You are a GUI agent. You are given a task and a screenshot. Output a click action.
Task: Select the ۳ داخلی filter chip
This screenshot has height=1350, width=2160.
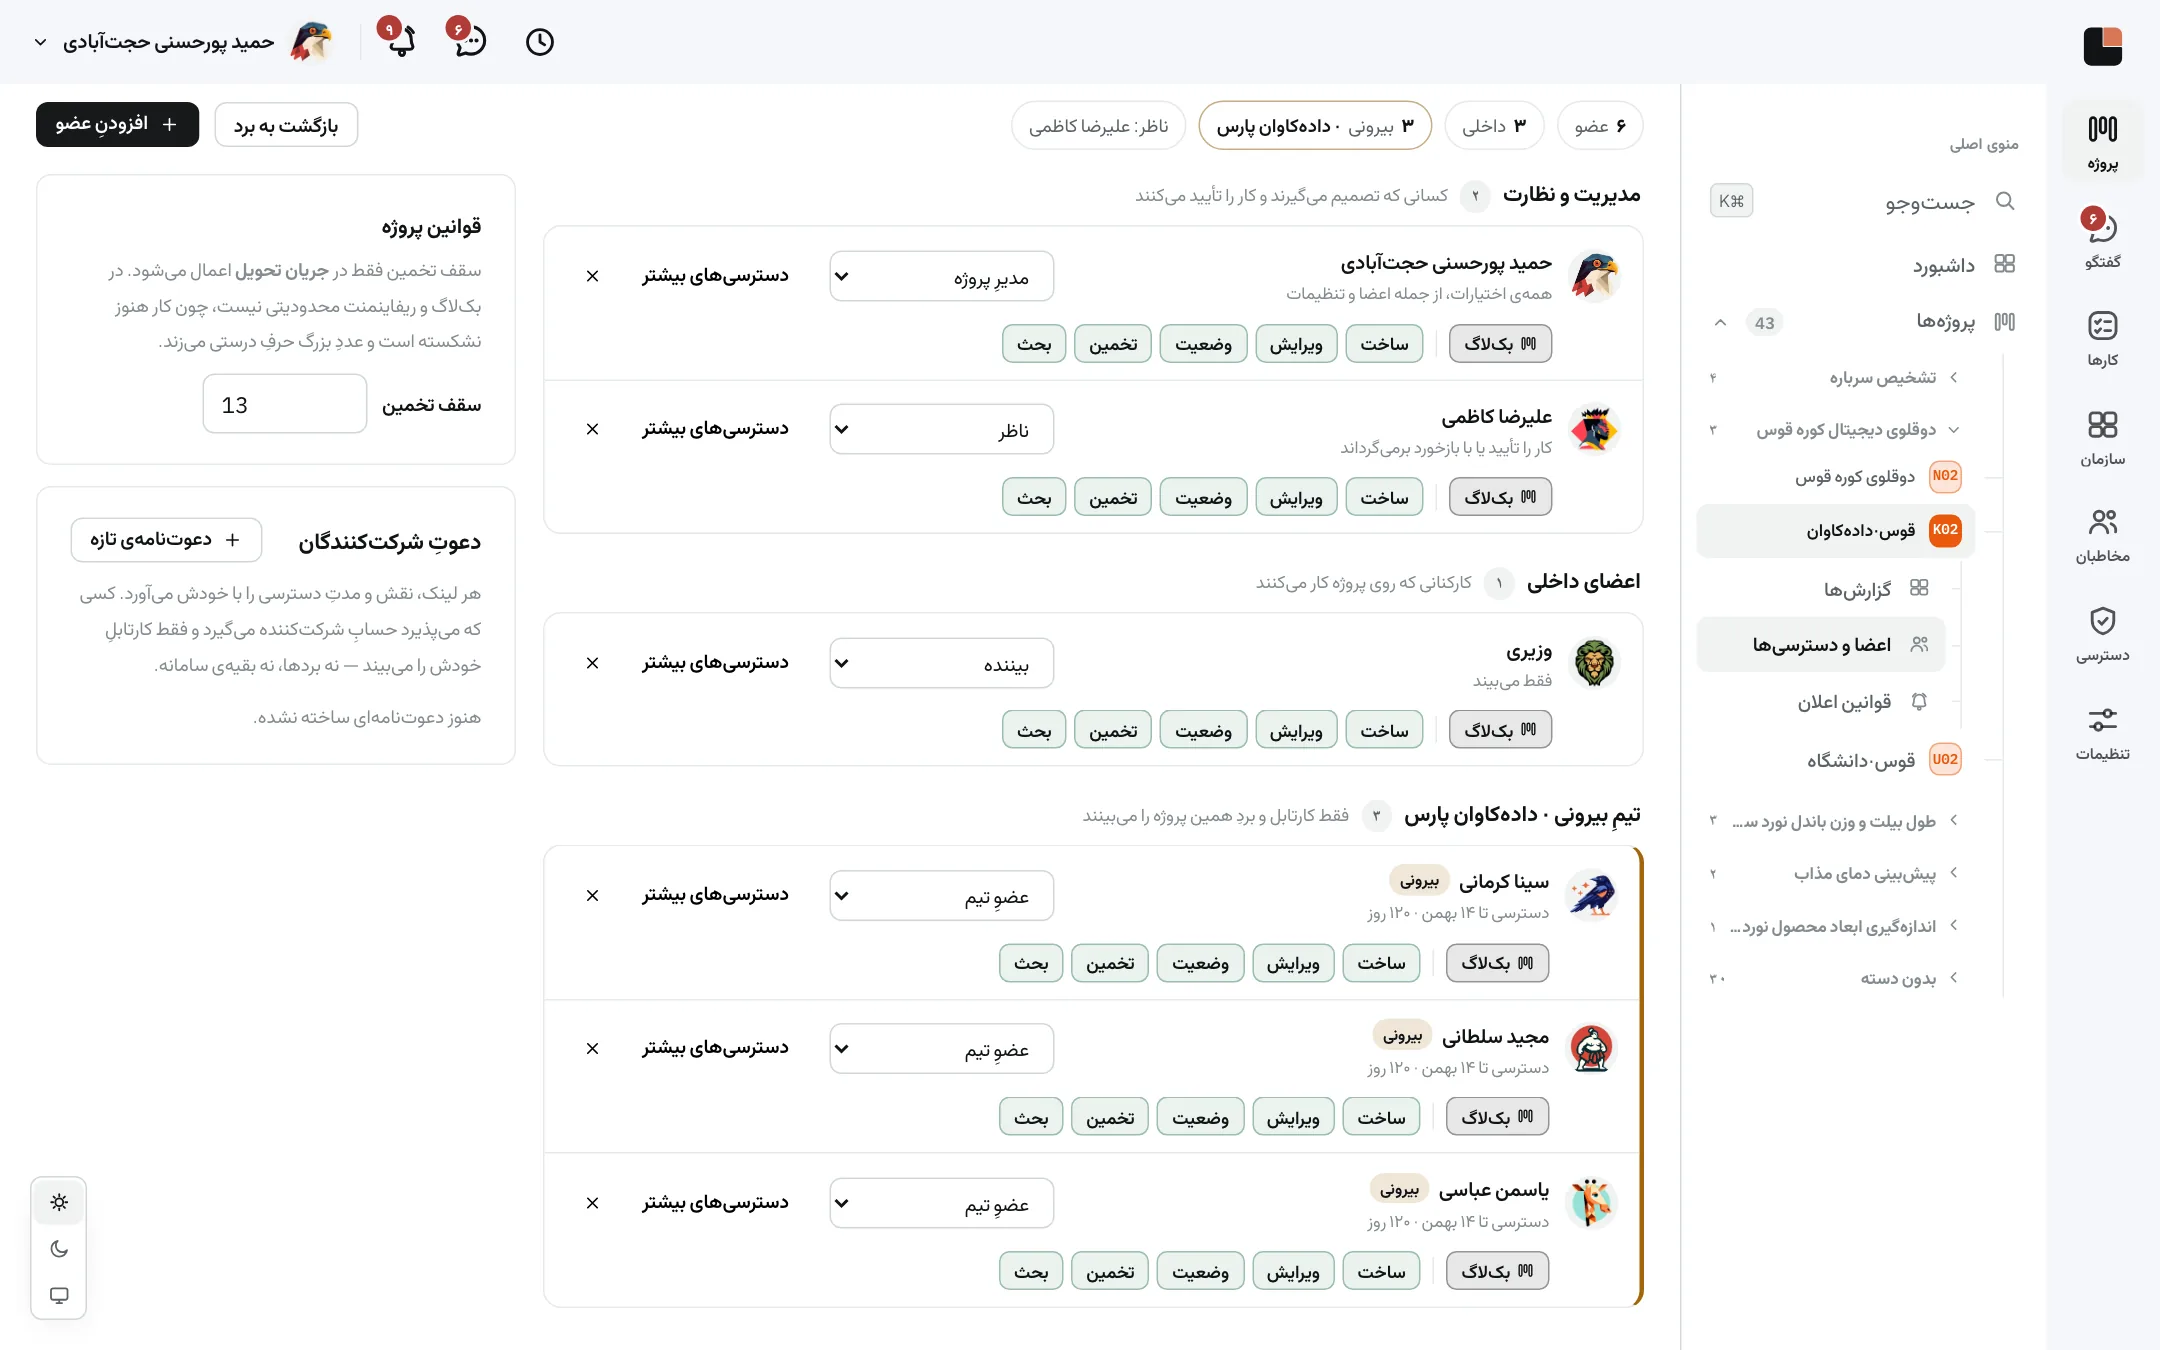tap(1494, 126)
